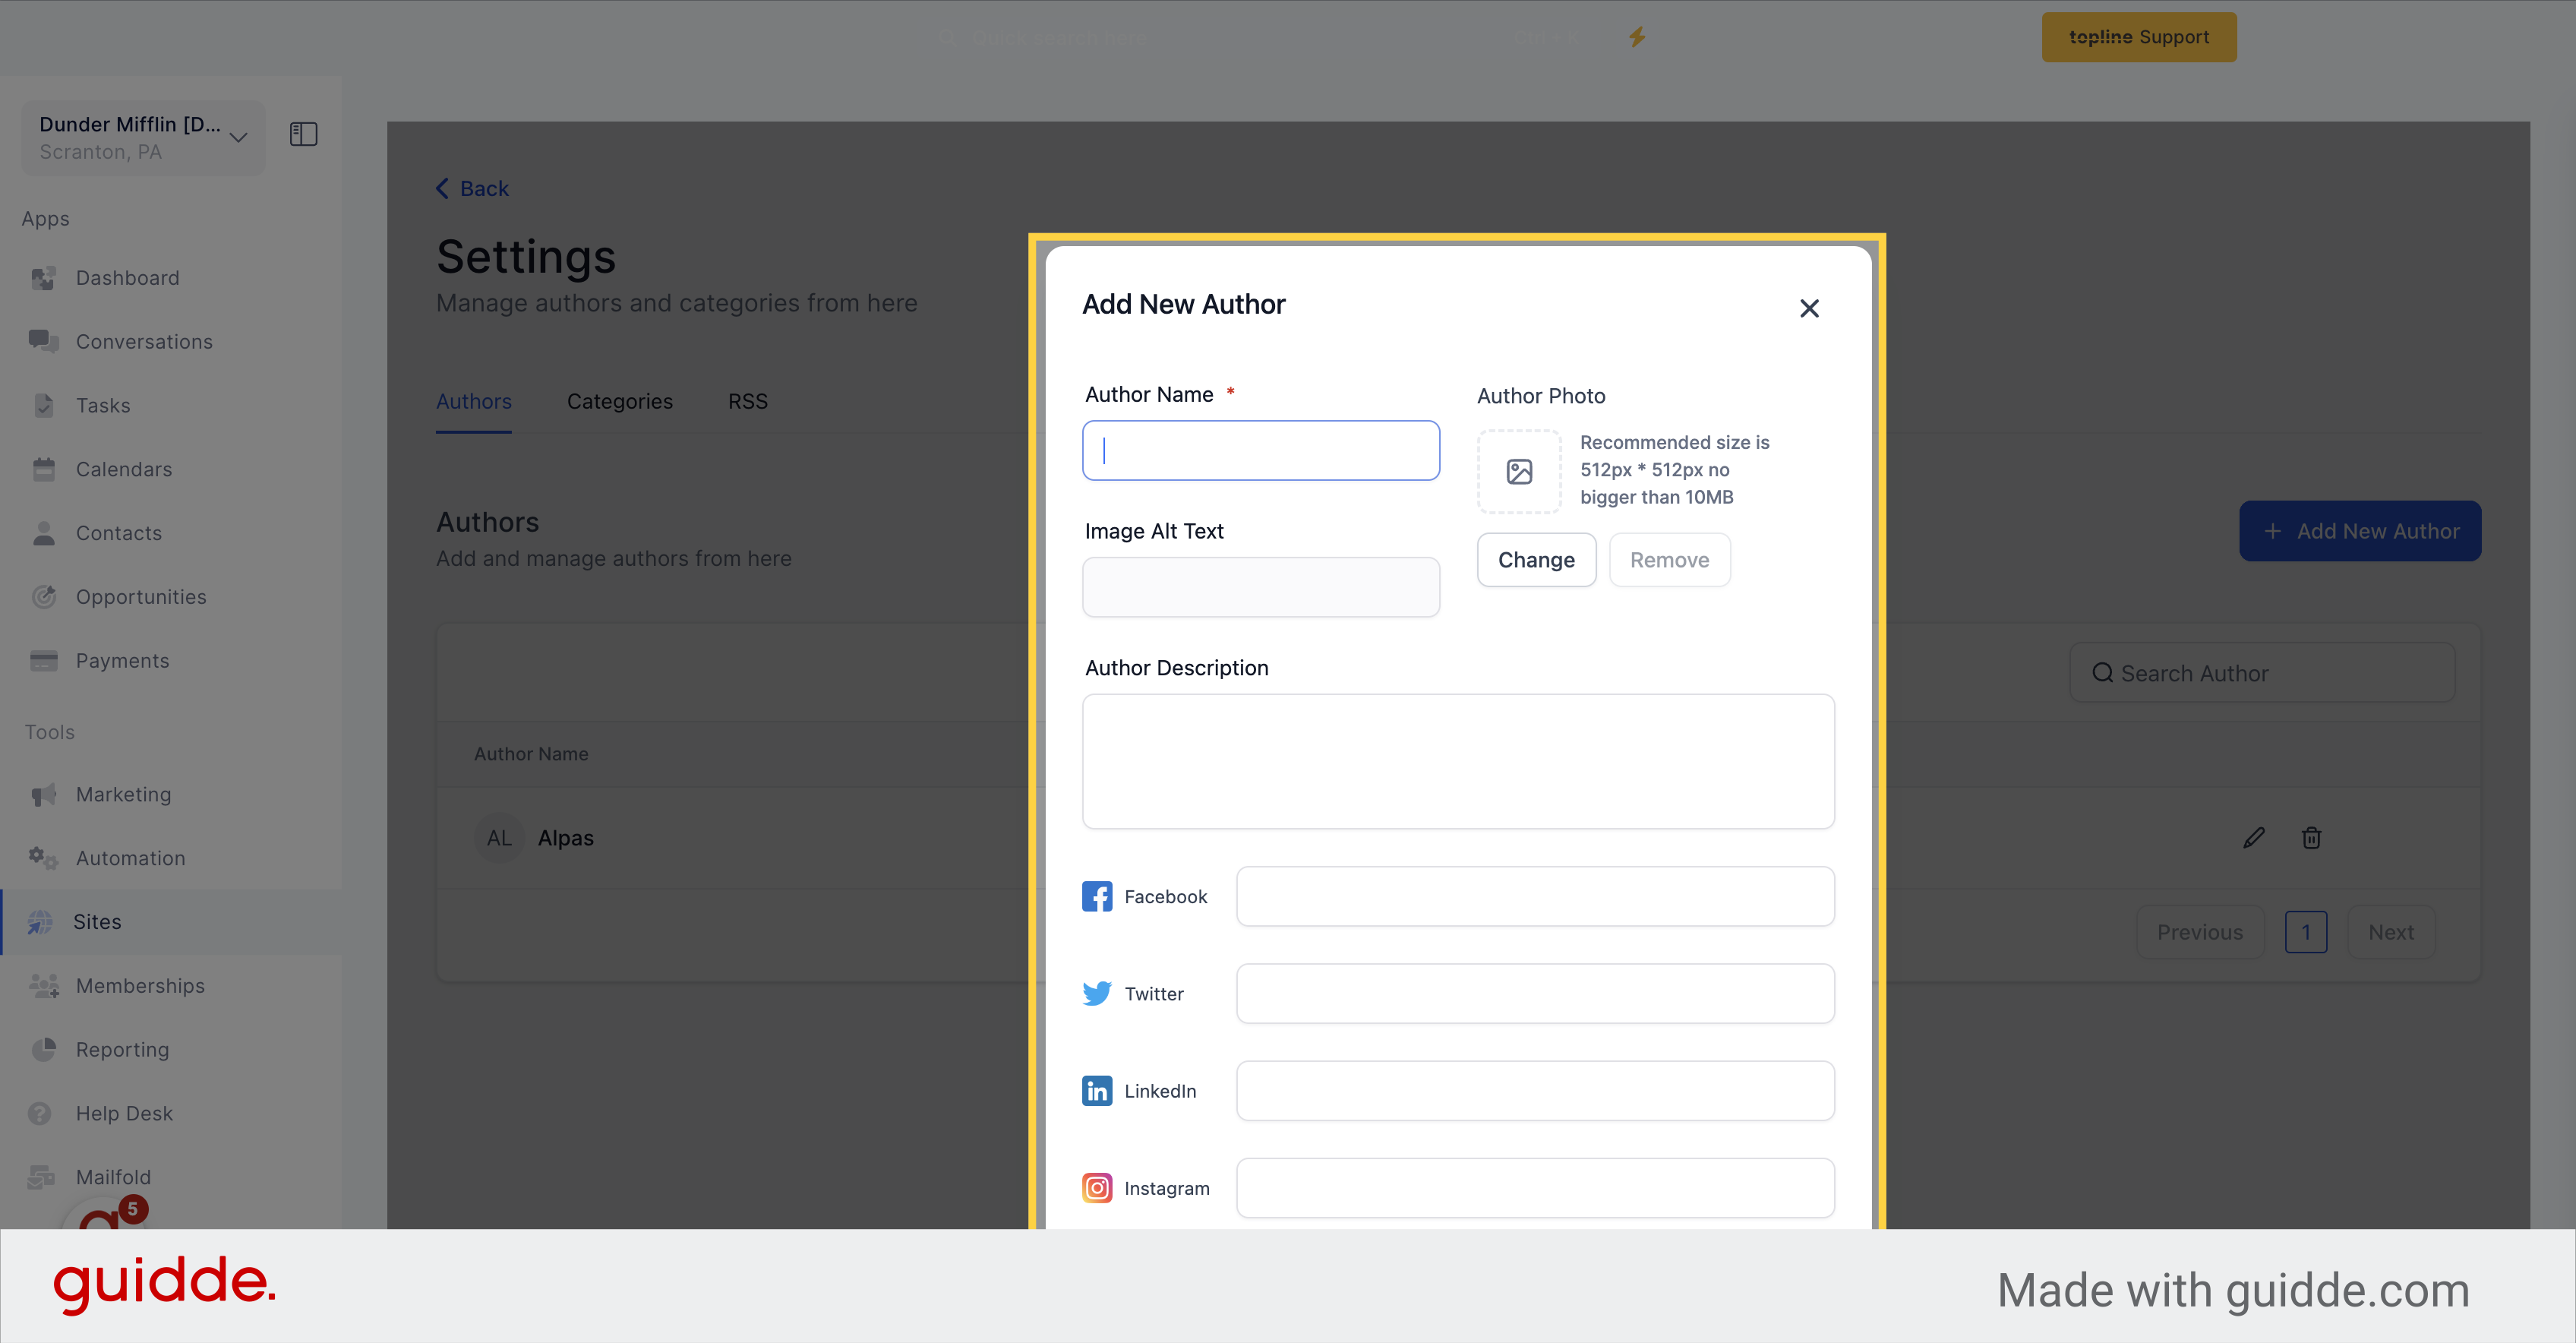Open Opportunities in the sidebar

click(141, 597)
